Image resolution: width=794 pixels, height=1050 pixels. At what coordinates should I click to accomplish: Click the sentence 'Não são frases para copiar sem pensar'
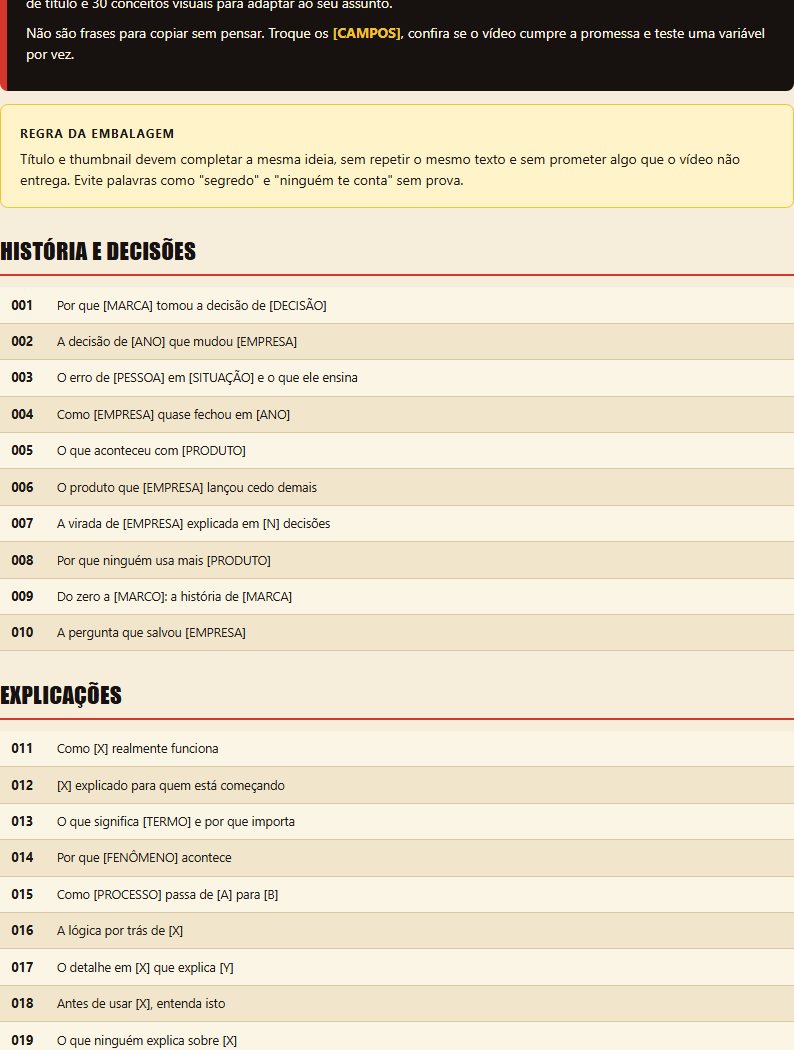(x=145, y=33)
